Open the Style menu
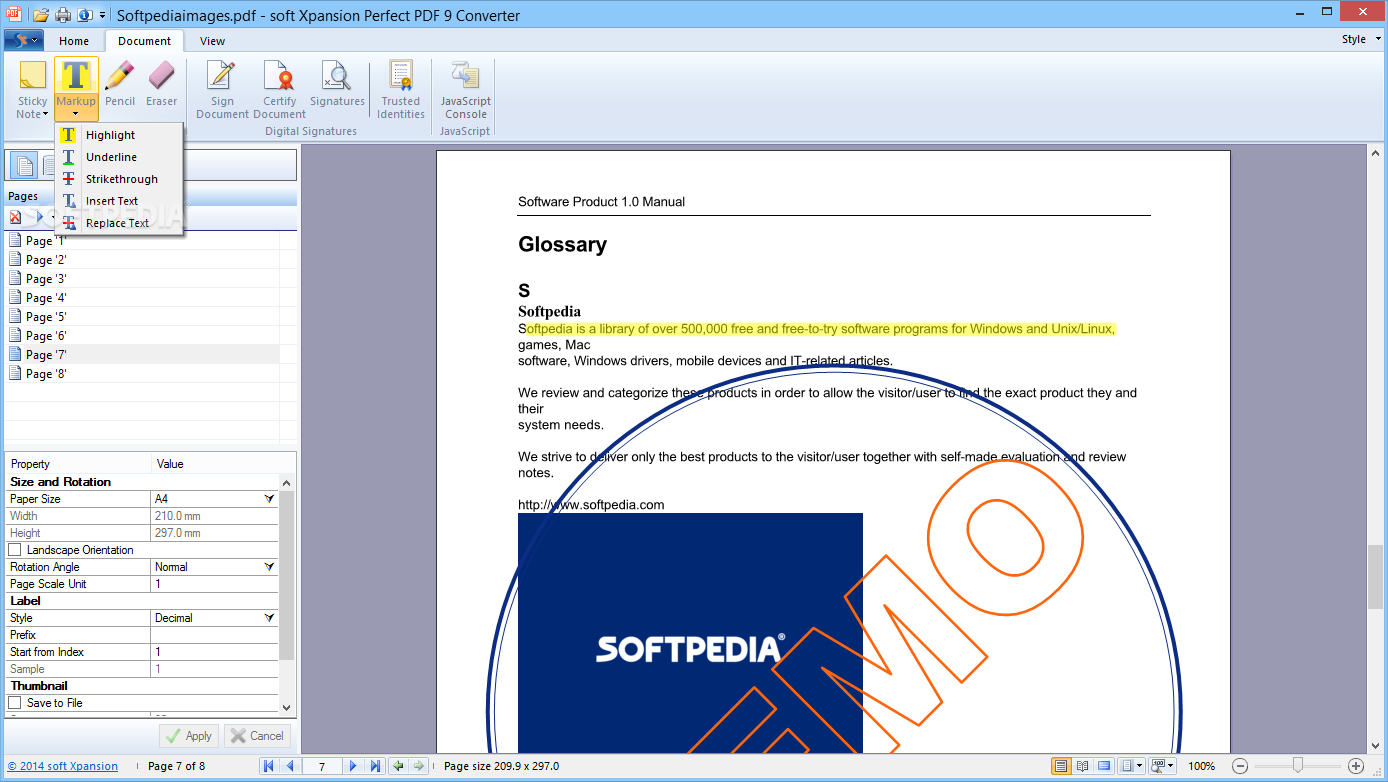The image size is (1388, 782). 1361,39
